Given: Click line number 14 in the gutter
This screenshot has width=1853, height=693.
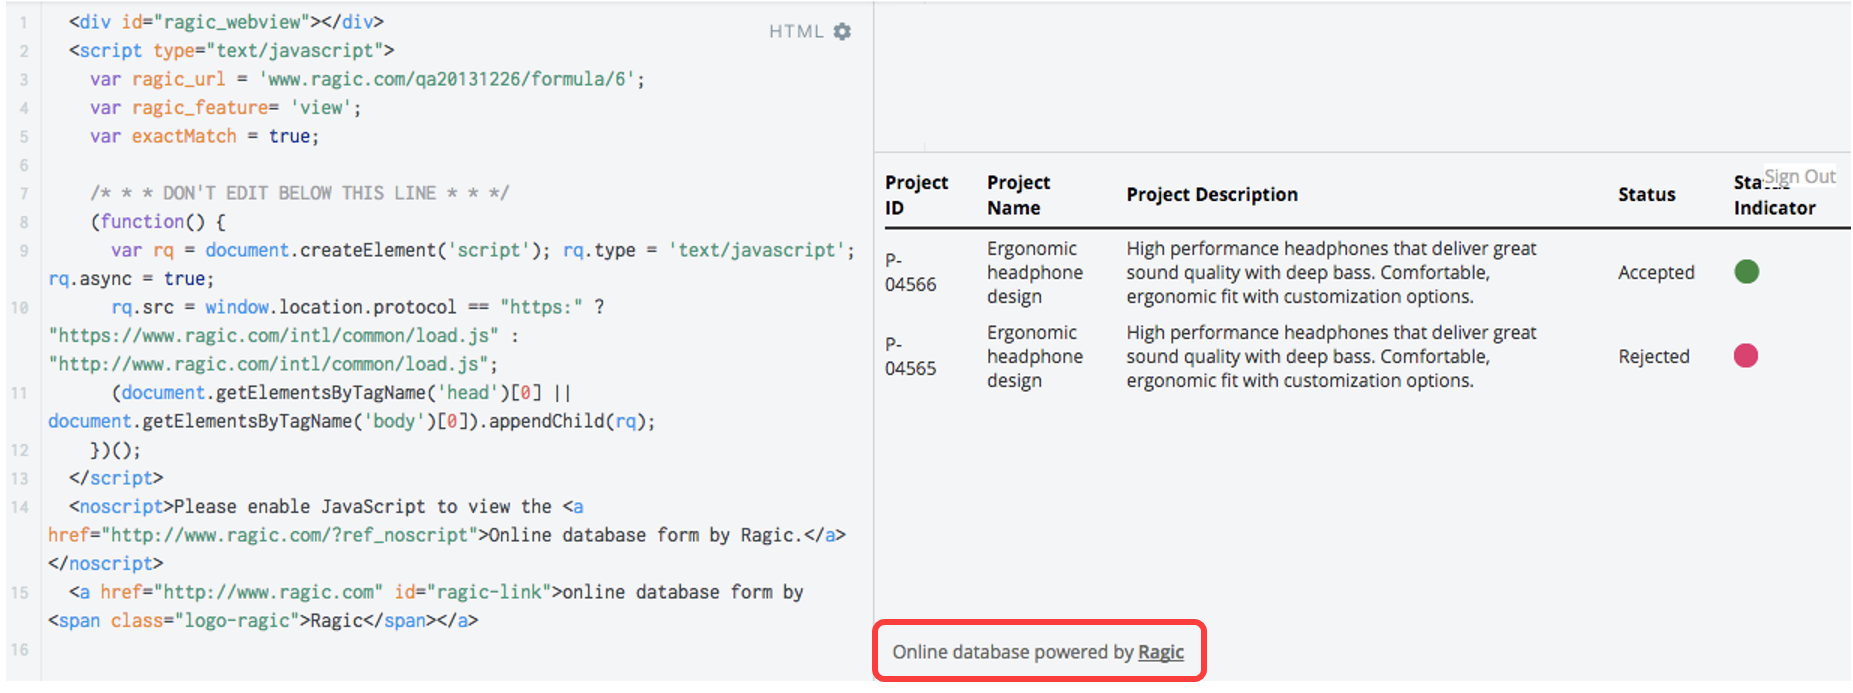Looking at the screenshot, I should click(20, 507).
